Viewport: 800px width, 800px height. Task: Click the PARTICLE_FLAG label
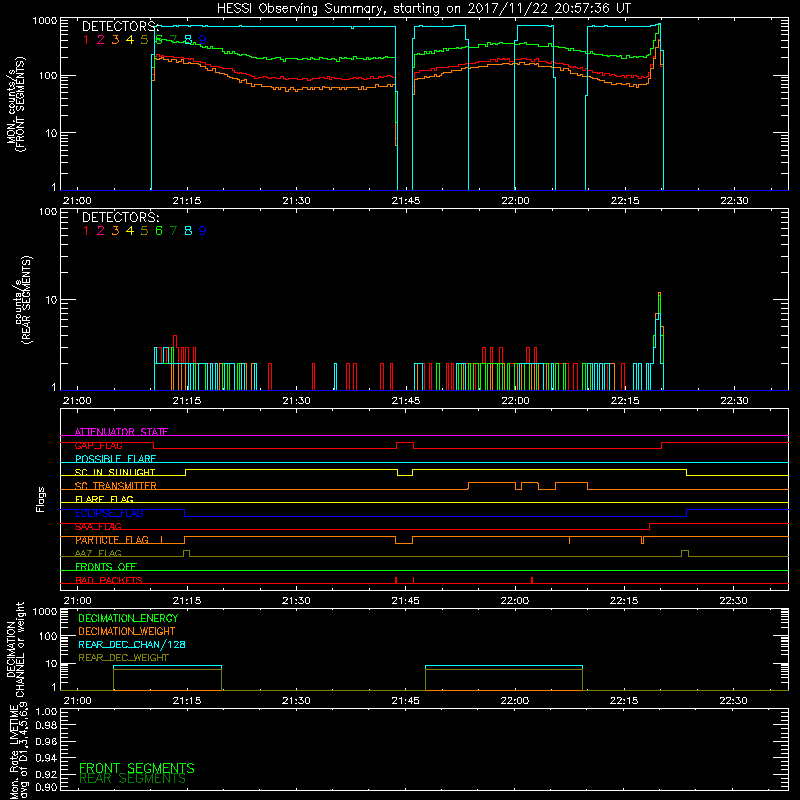pyautogui.click(x=112, y=540)
